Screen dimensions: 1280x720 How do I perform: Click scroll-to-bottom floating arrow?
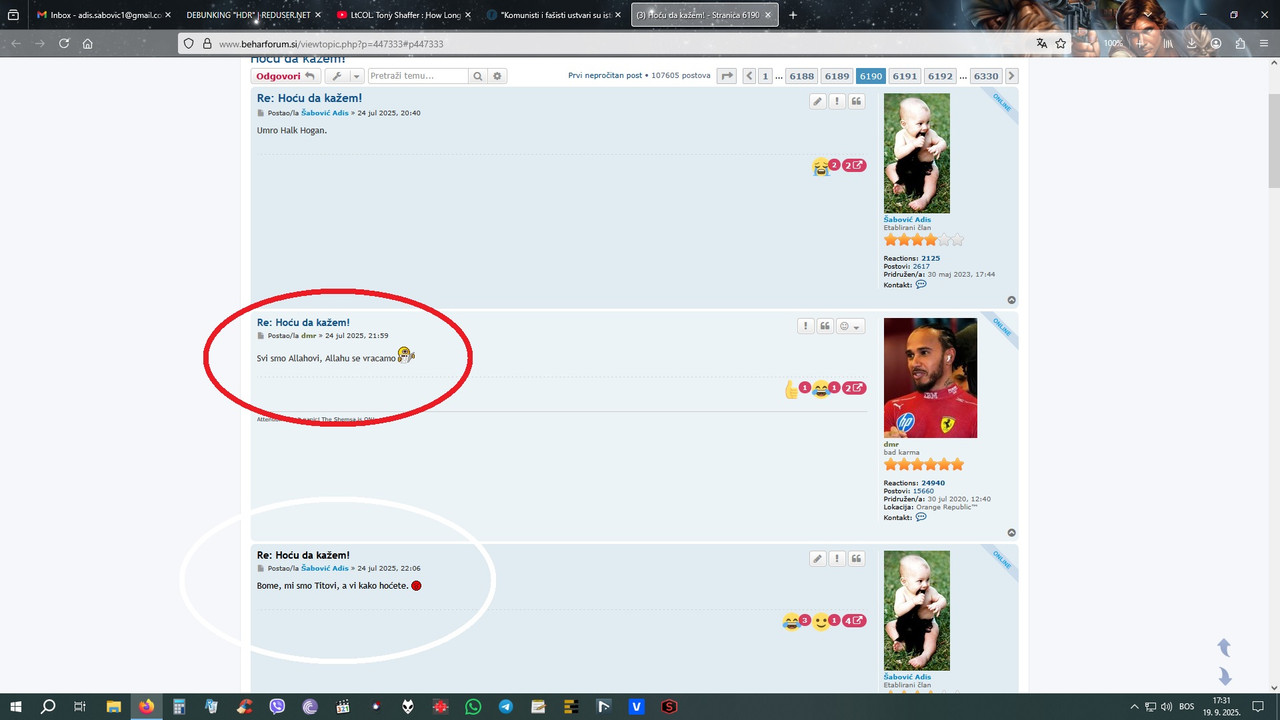pos(1223,677)
